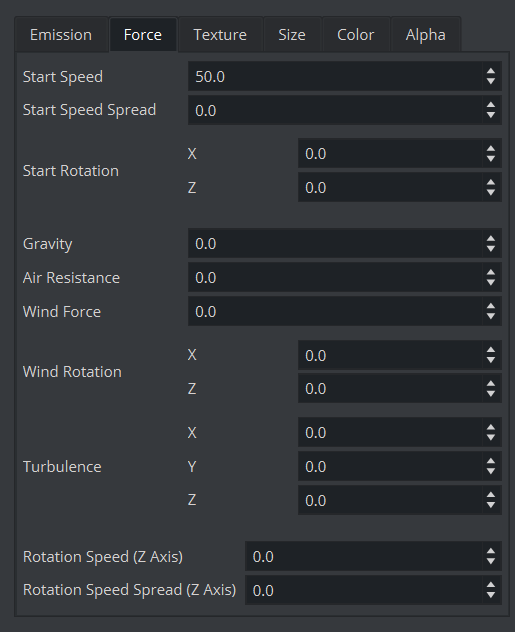Decrease Turbulence Y stepper value
The height and width of the screenshot is (632, 515).
click(490, 471)
